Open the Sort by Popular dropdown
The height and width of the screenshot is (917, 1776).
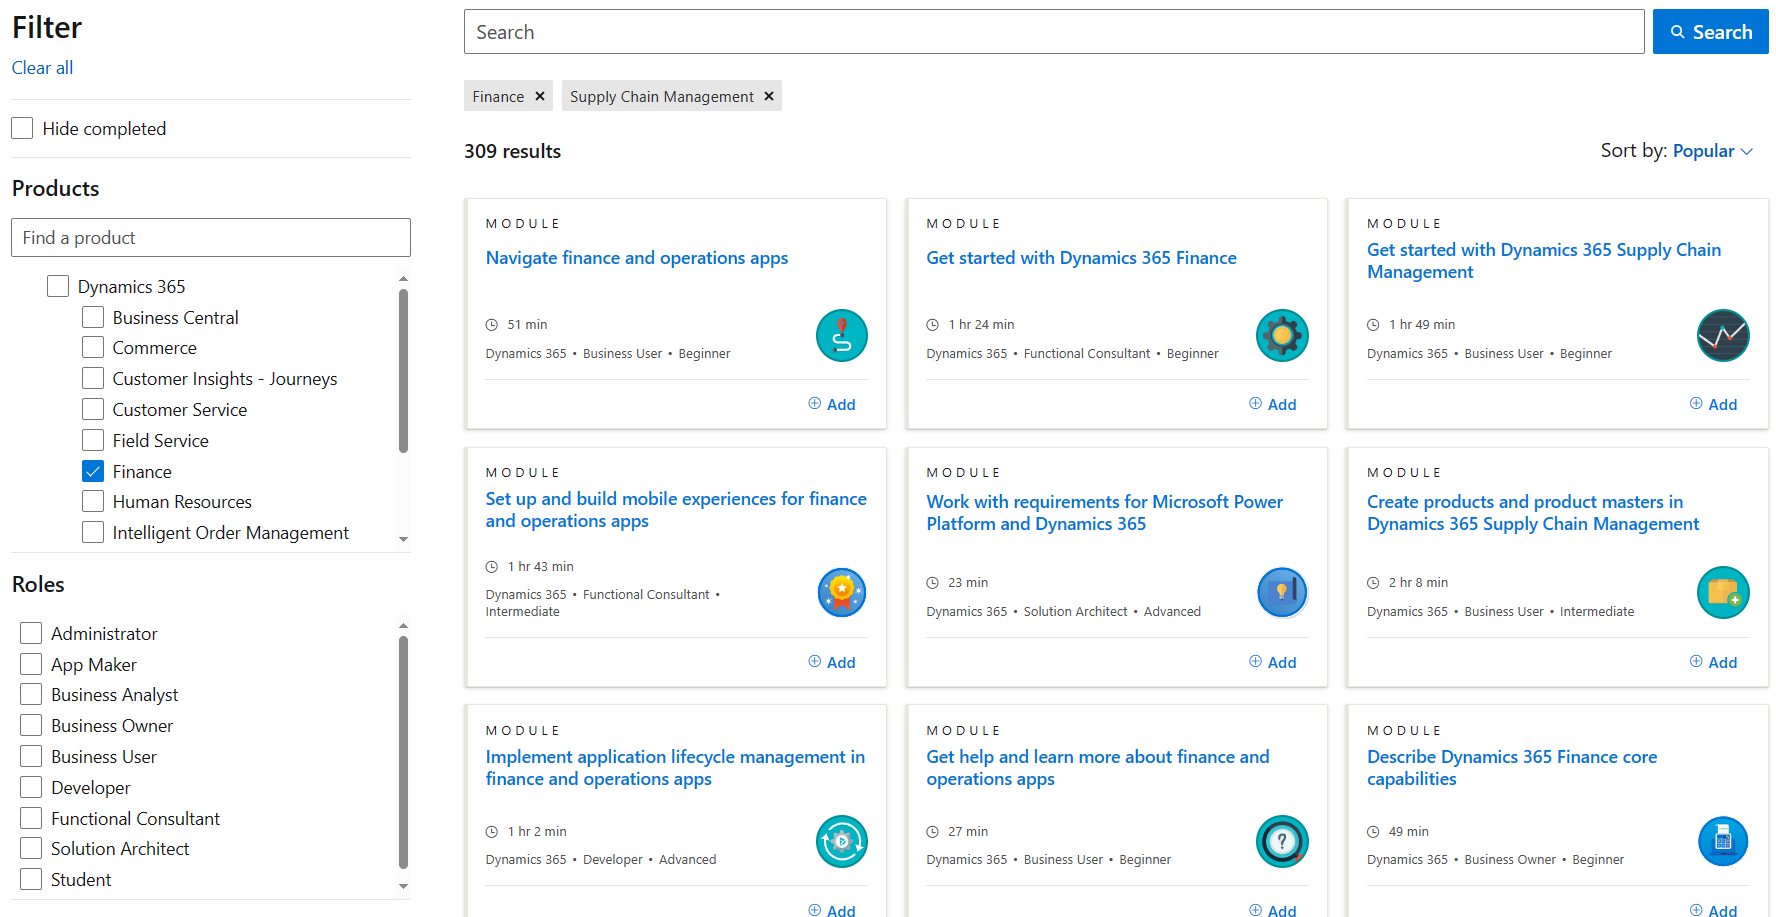(1712, 150)
